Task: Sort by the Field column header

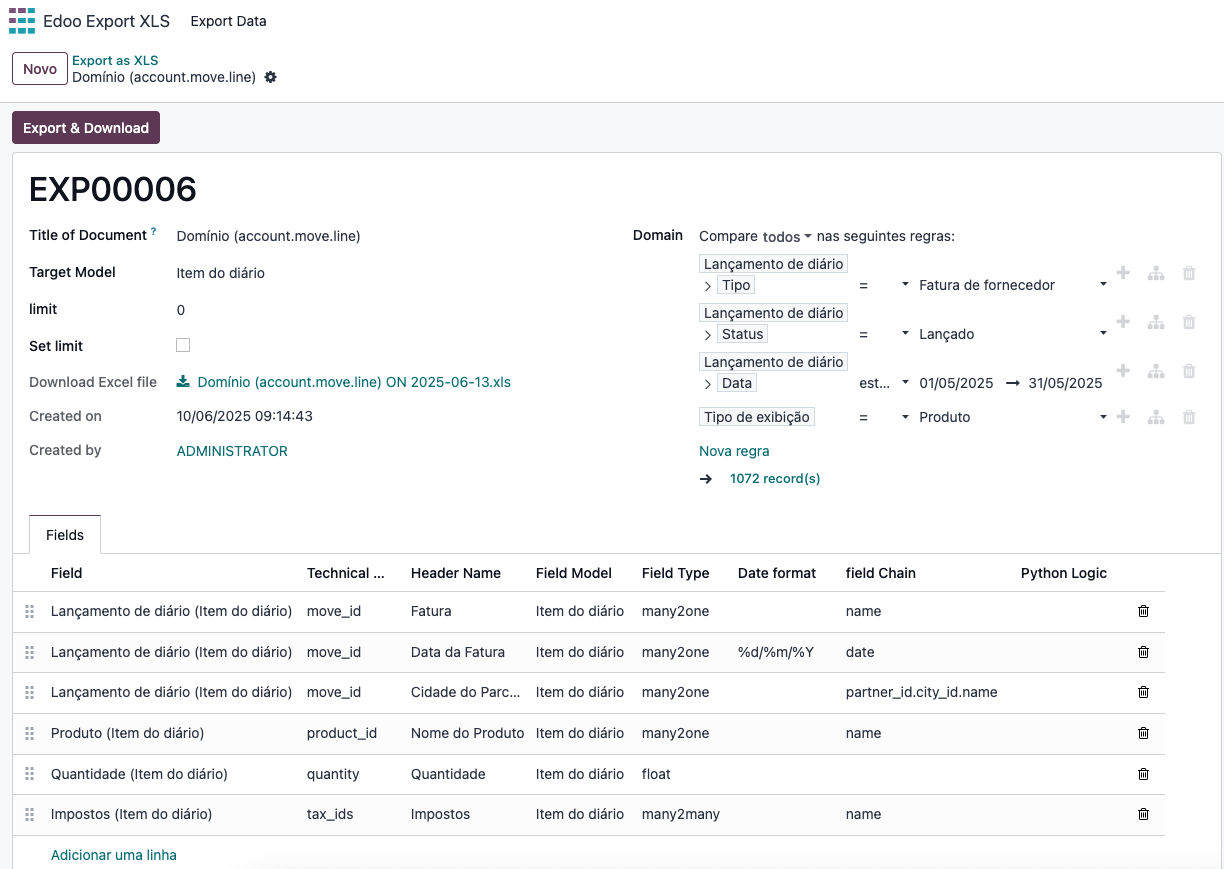Action: [67, 573]
